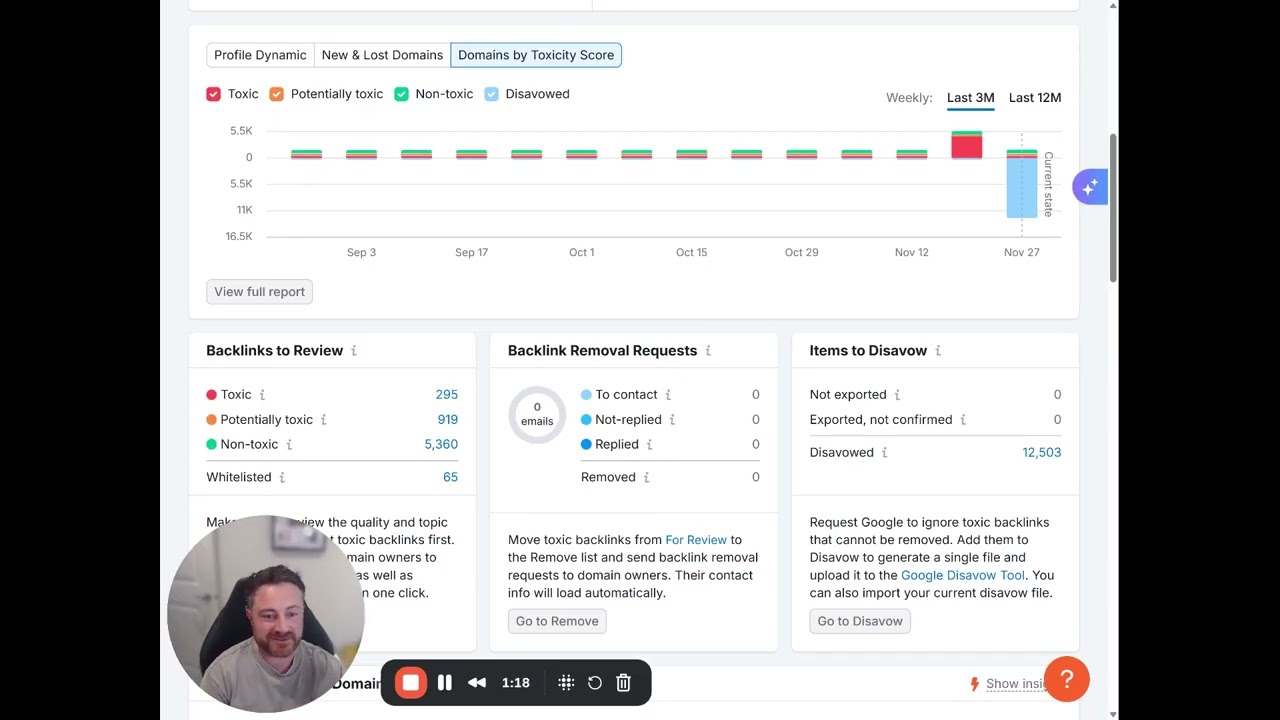Screen dimensions: 1280x720
Task: Open the orange help question button
Action: tap(1067, 680)
